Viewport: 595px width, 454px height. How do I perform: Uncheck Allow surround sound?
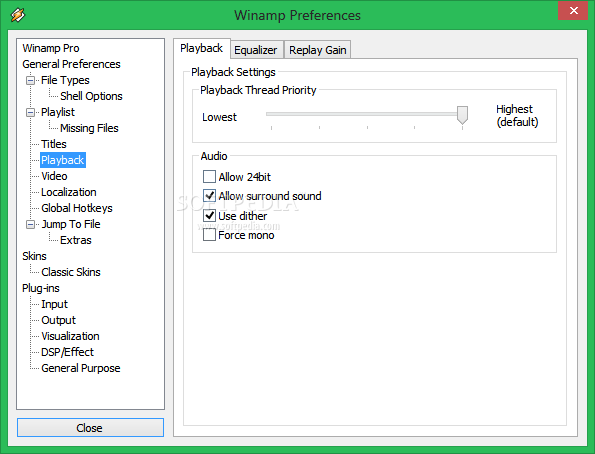click(209, 195)
